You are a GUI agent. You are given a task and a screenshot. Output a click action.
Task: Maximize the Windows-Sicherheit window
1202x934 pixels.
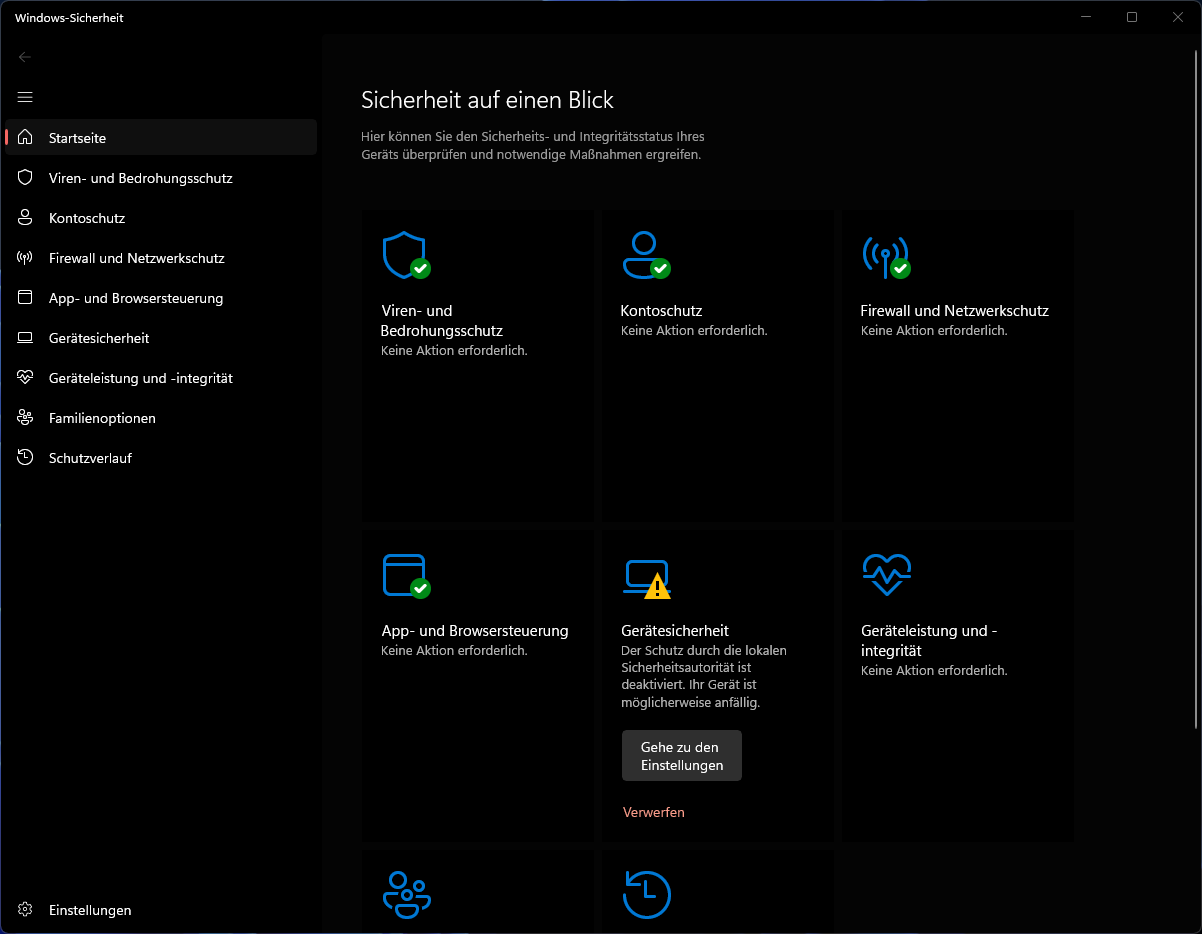point(1132,17)
